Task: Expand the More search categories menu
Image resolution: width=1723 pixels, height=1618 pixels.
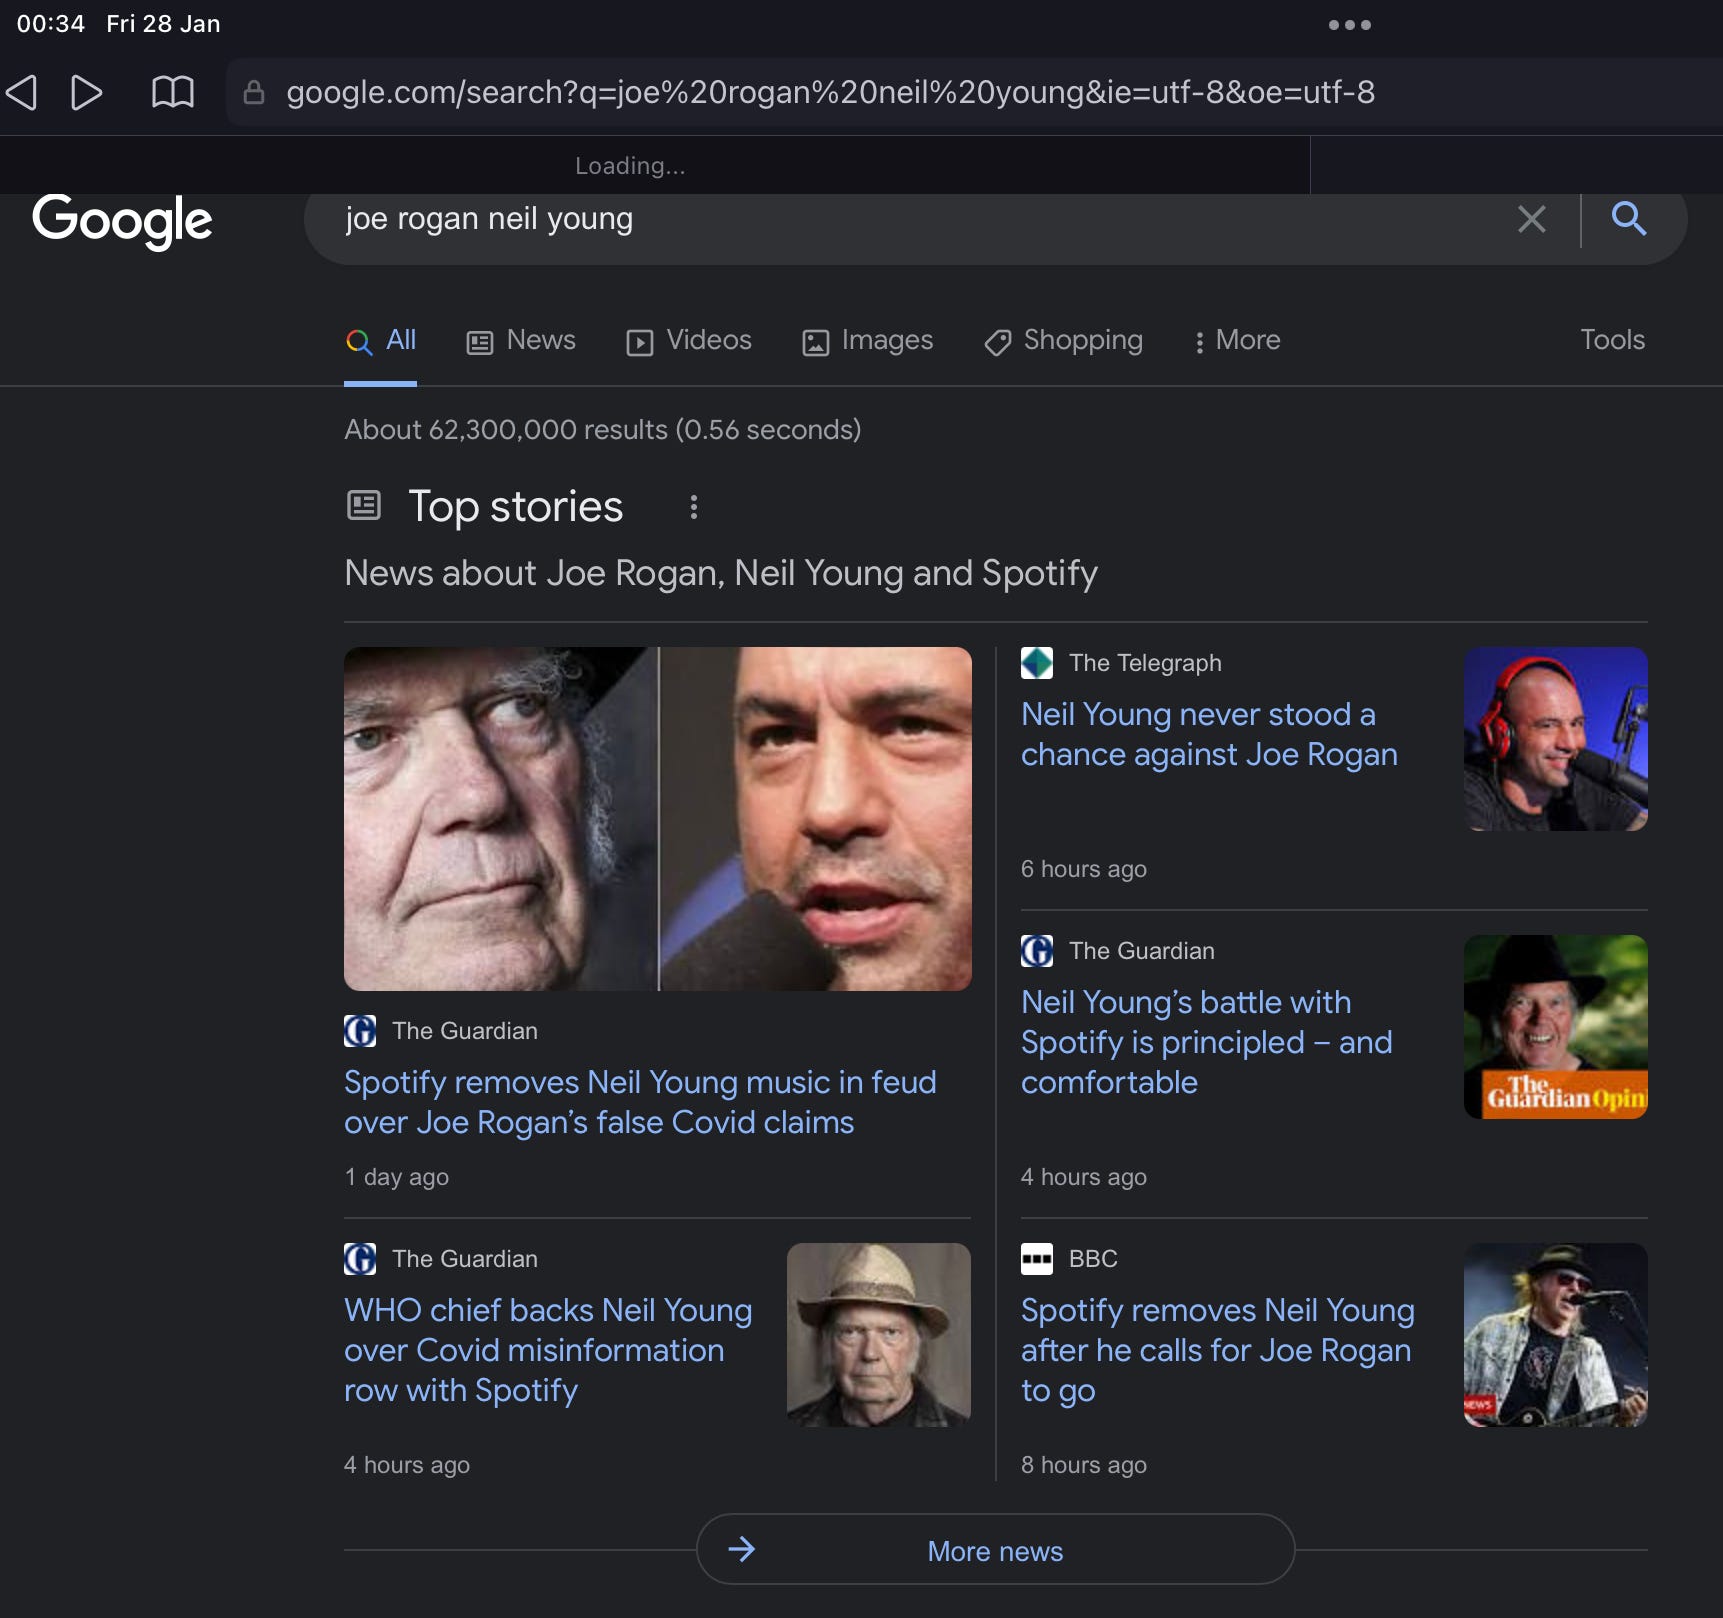Action: tap(1237, 341)
